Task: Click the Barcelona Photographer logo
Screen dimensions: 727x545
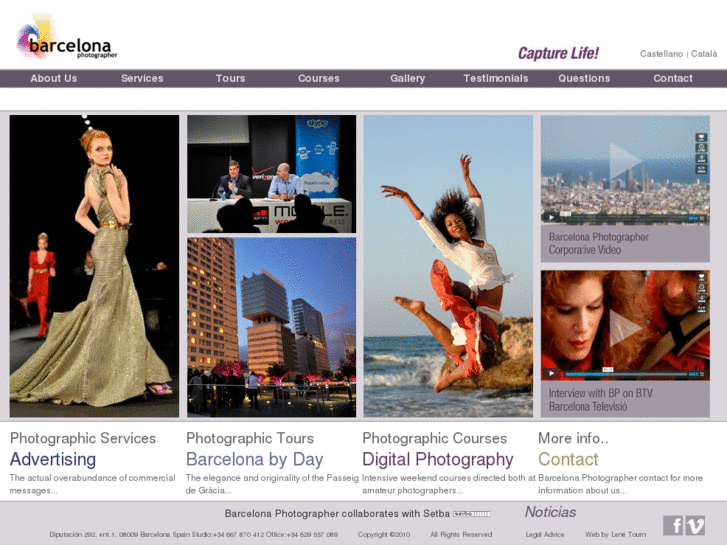Action: point(67,38)
